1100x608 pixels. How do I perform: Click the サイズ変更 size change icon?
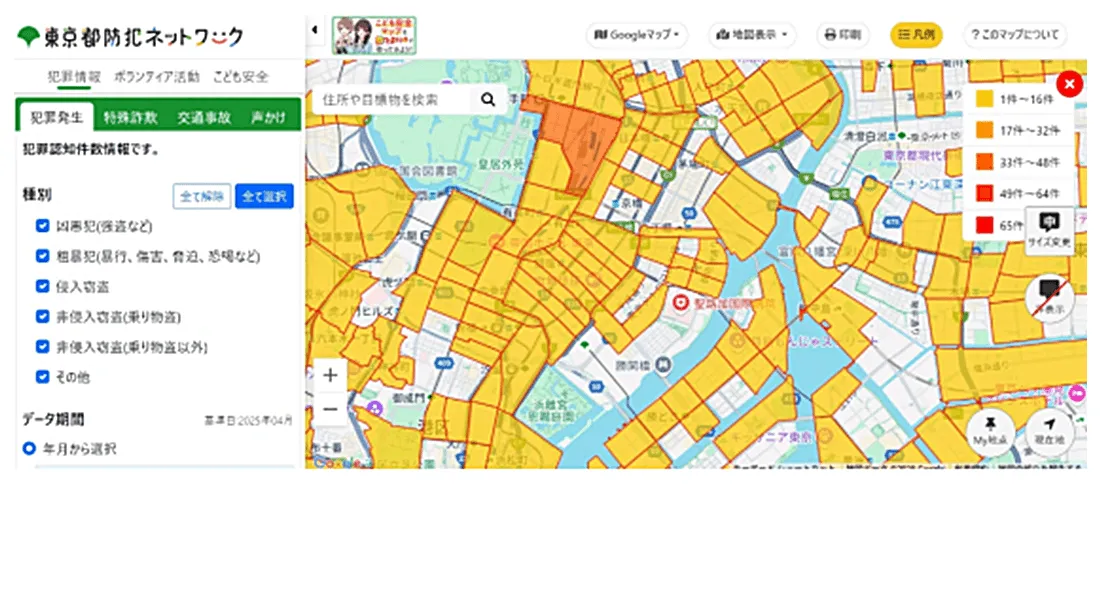(x=1049, y=228)
